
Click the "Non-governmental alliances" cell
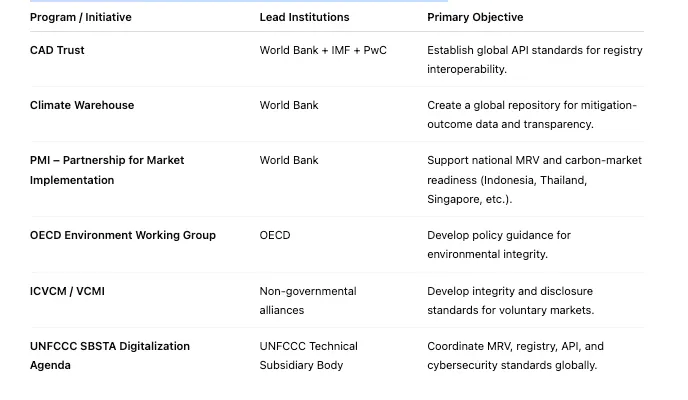click(x=307, y=300)
